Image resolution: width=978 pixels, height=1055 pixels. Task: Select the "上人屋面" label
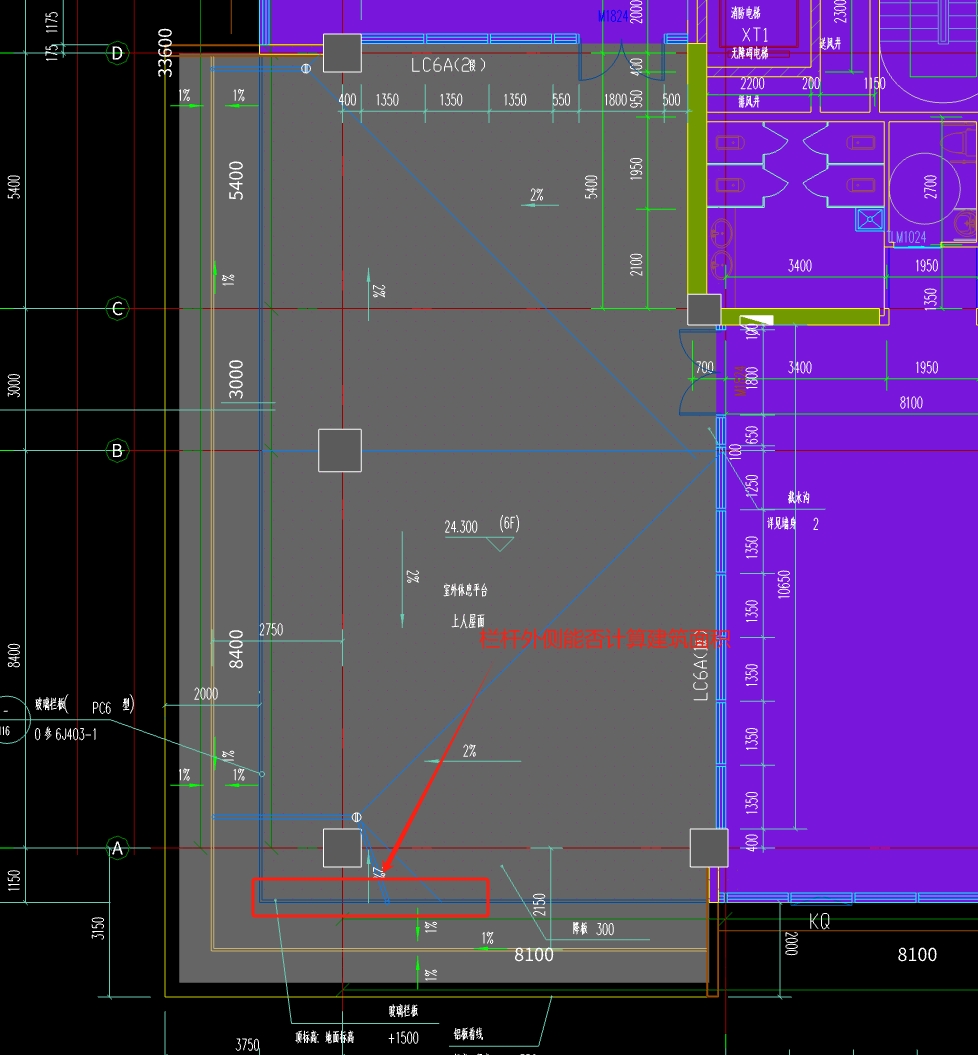coord(467,620)
